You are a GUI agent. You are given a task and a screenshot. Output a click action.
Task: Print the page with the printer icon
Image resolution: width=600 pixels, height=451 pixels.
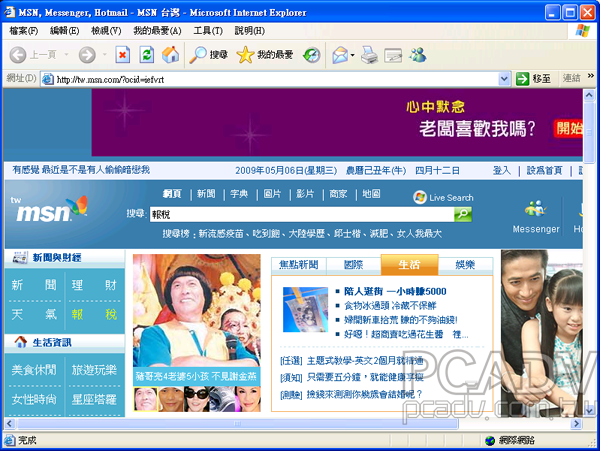(369, 55)
